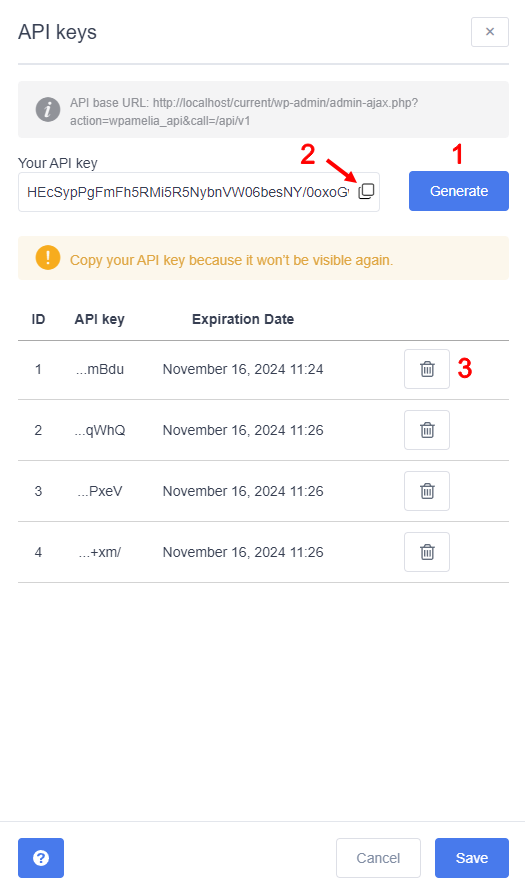Screen dimensions: 525x886
Task: Open help with the question mark button
Action: [41, 858]
